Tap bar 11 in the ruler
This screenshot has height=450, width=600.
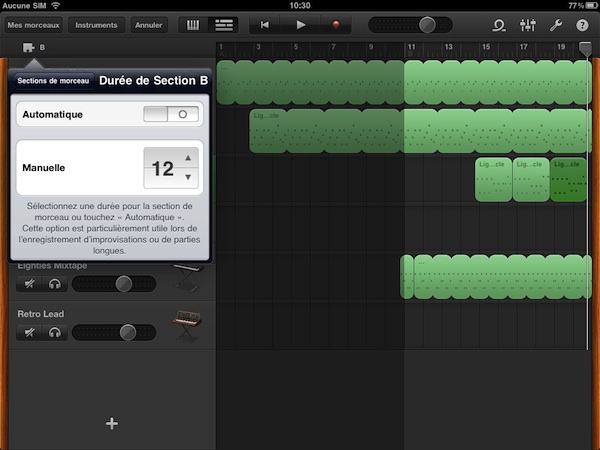(411, 47)
